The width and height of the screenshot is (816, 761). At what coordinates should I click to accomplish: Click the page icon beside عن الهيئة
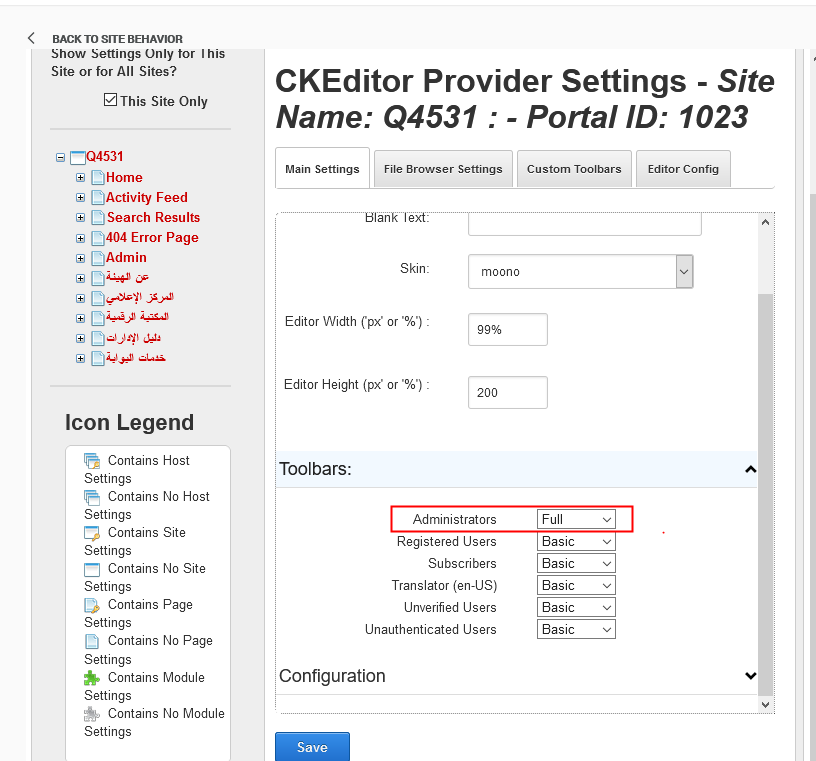coord(98,278)
